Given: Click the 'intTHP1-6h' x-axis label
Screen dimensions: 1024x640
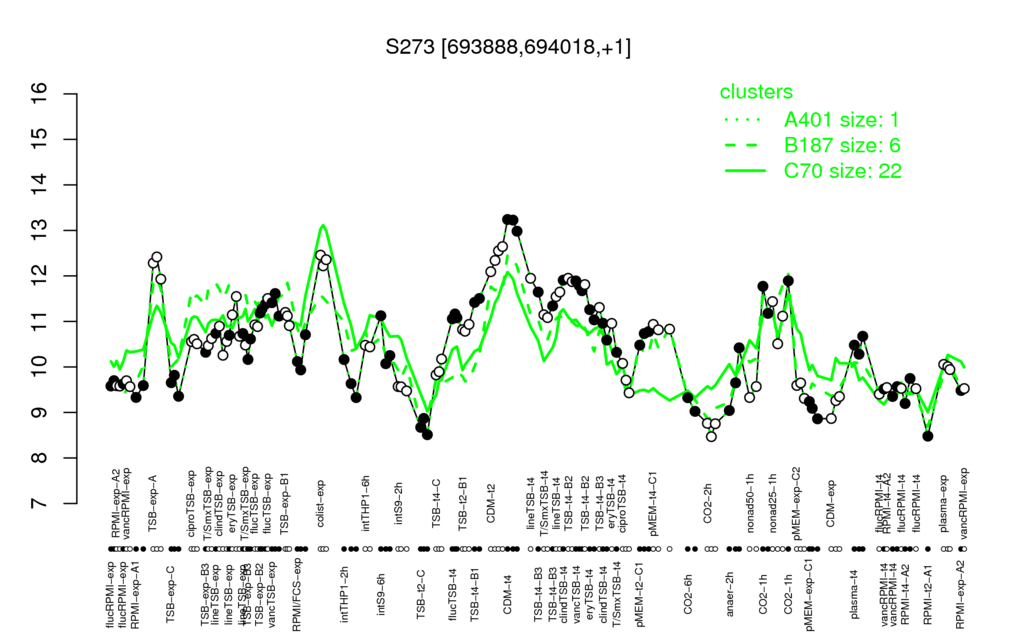Looking at the screenshot, I should click(x=366, y=503).
